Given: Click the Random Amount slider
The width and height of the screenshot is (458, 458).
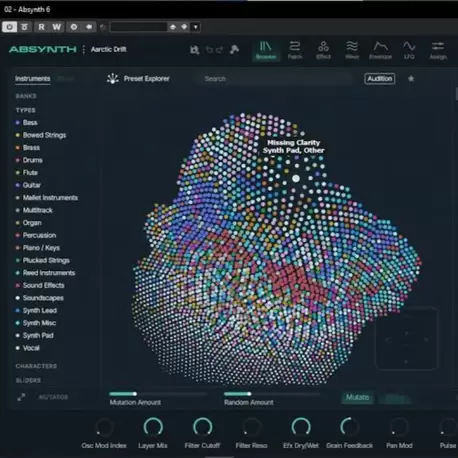Looking at the screenshot, I should (272, 394).
